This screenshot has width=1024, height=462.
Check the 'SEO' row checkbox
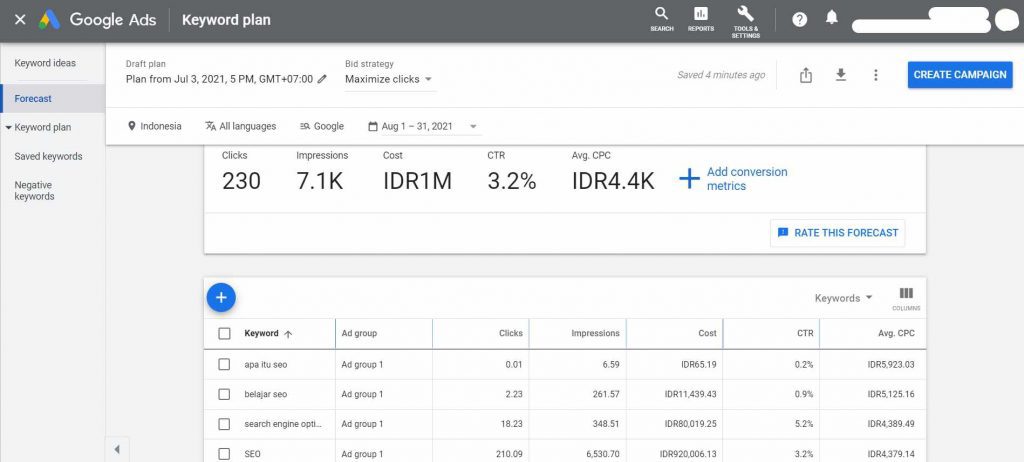click(x=224, y=454)
